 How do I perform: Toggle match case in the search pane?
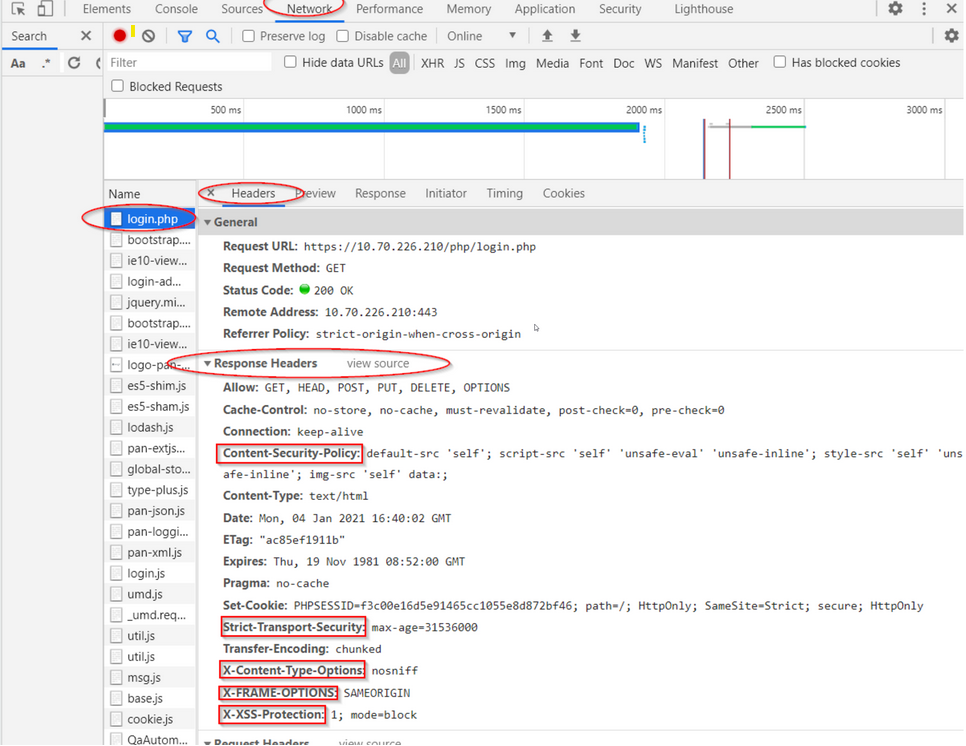coord(17,62)
